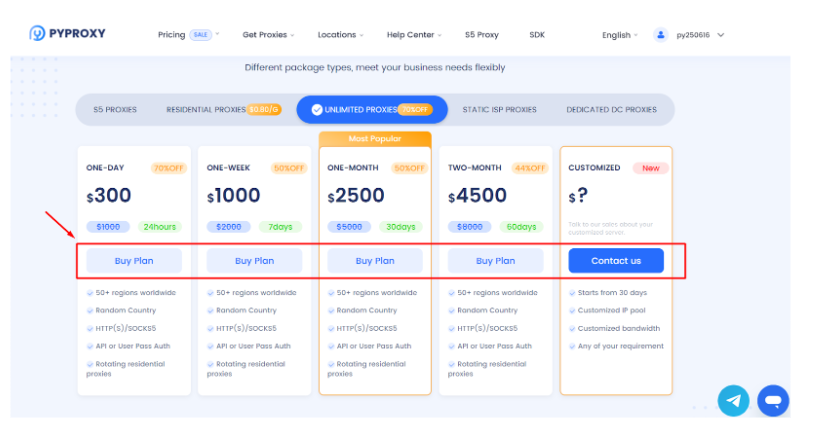Image resolution: width=819 pixels, height=431 pixels.
Task: Click the 30days duration label
Action: (x=401, y=227)
